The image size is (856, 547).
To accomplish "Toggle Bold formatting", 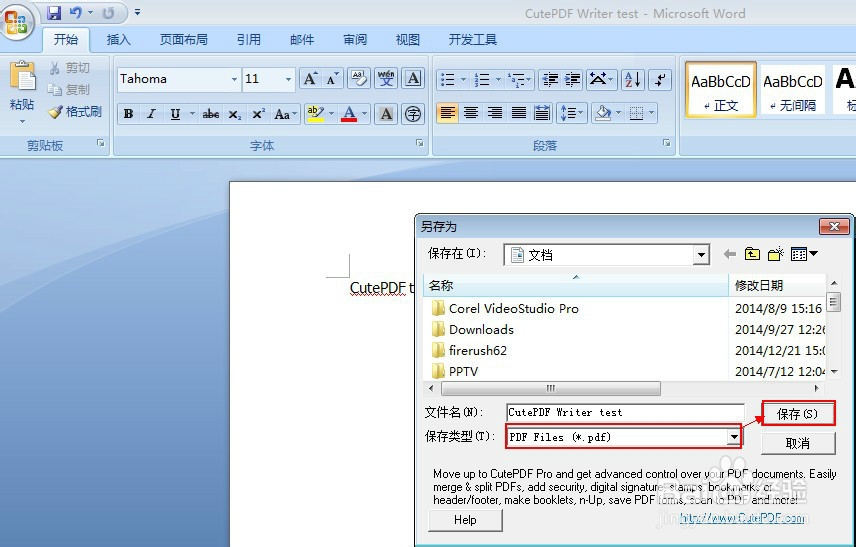I will coord(128,114).
